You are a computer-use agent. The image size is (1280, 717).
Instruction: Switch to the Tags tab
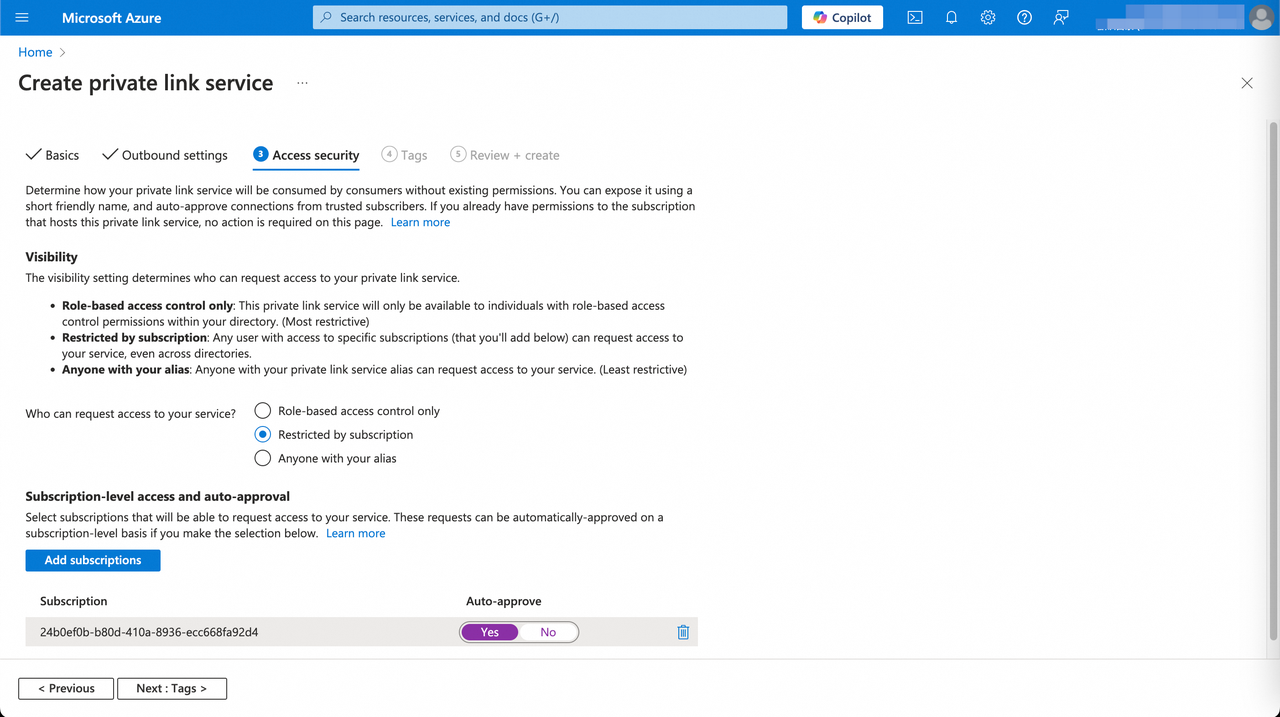tap(404, 155)
